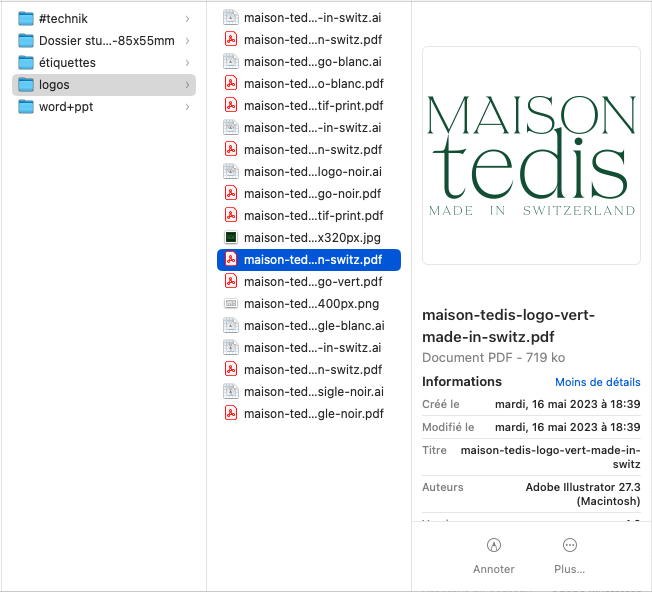652x592 pixels.
Task: Click the Maison Tedis logo preview thumbnail
Action: coord(531,155)
